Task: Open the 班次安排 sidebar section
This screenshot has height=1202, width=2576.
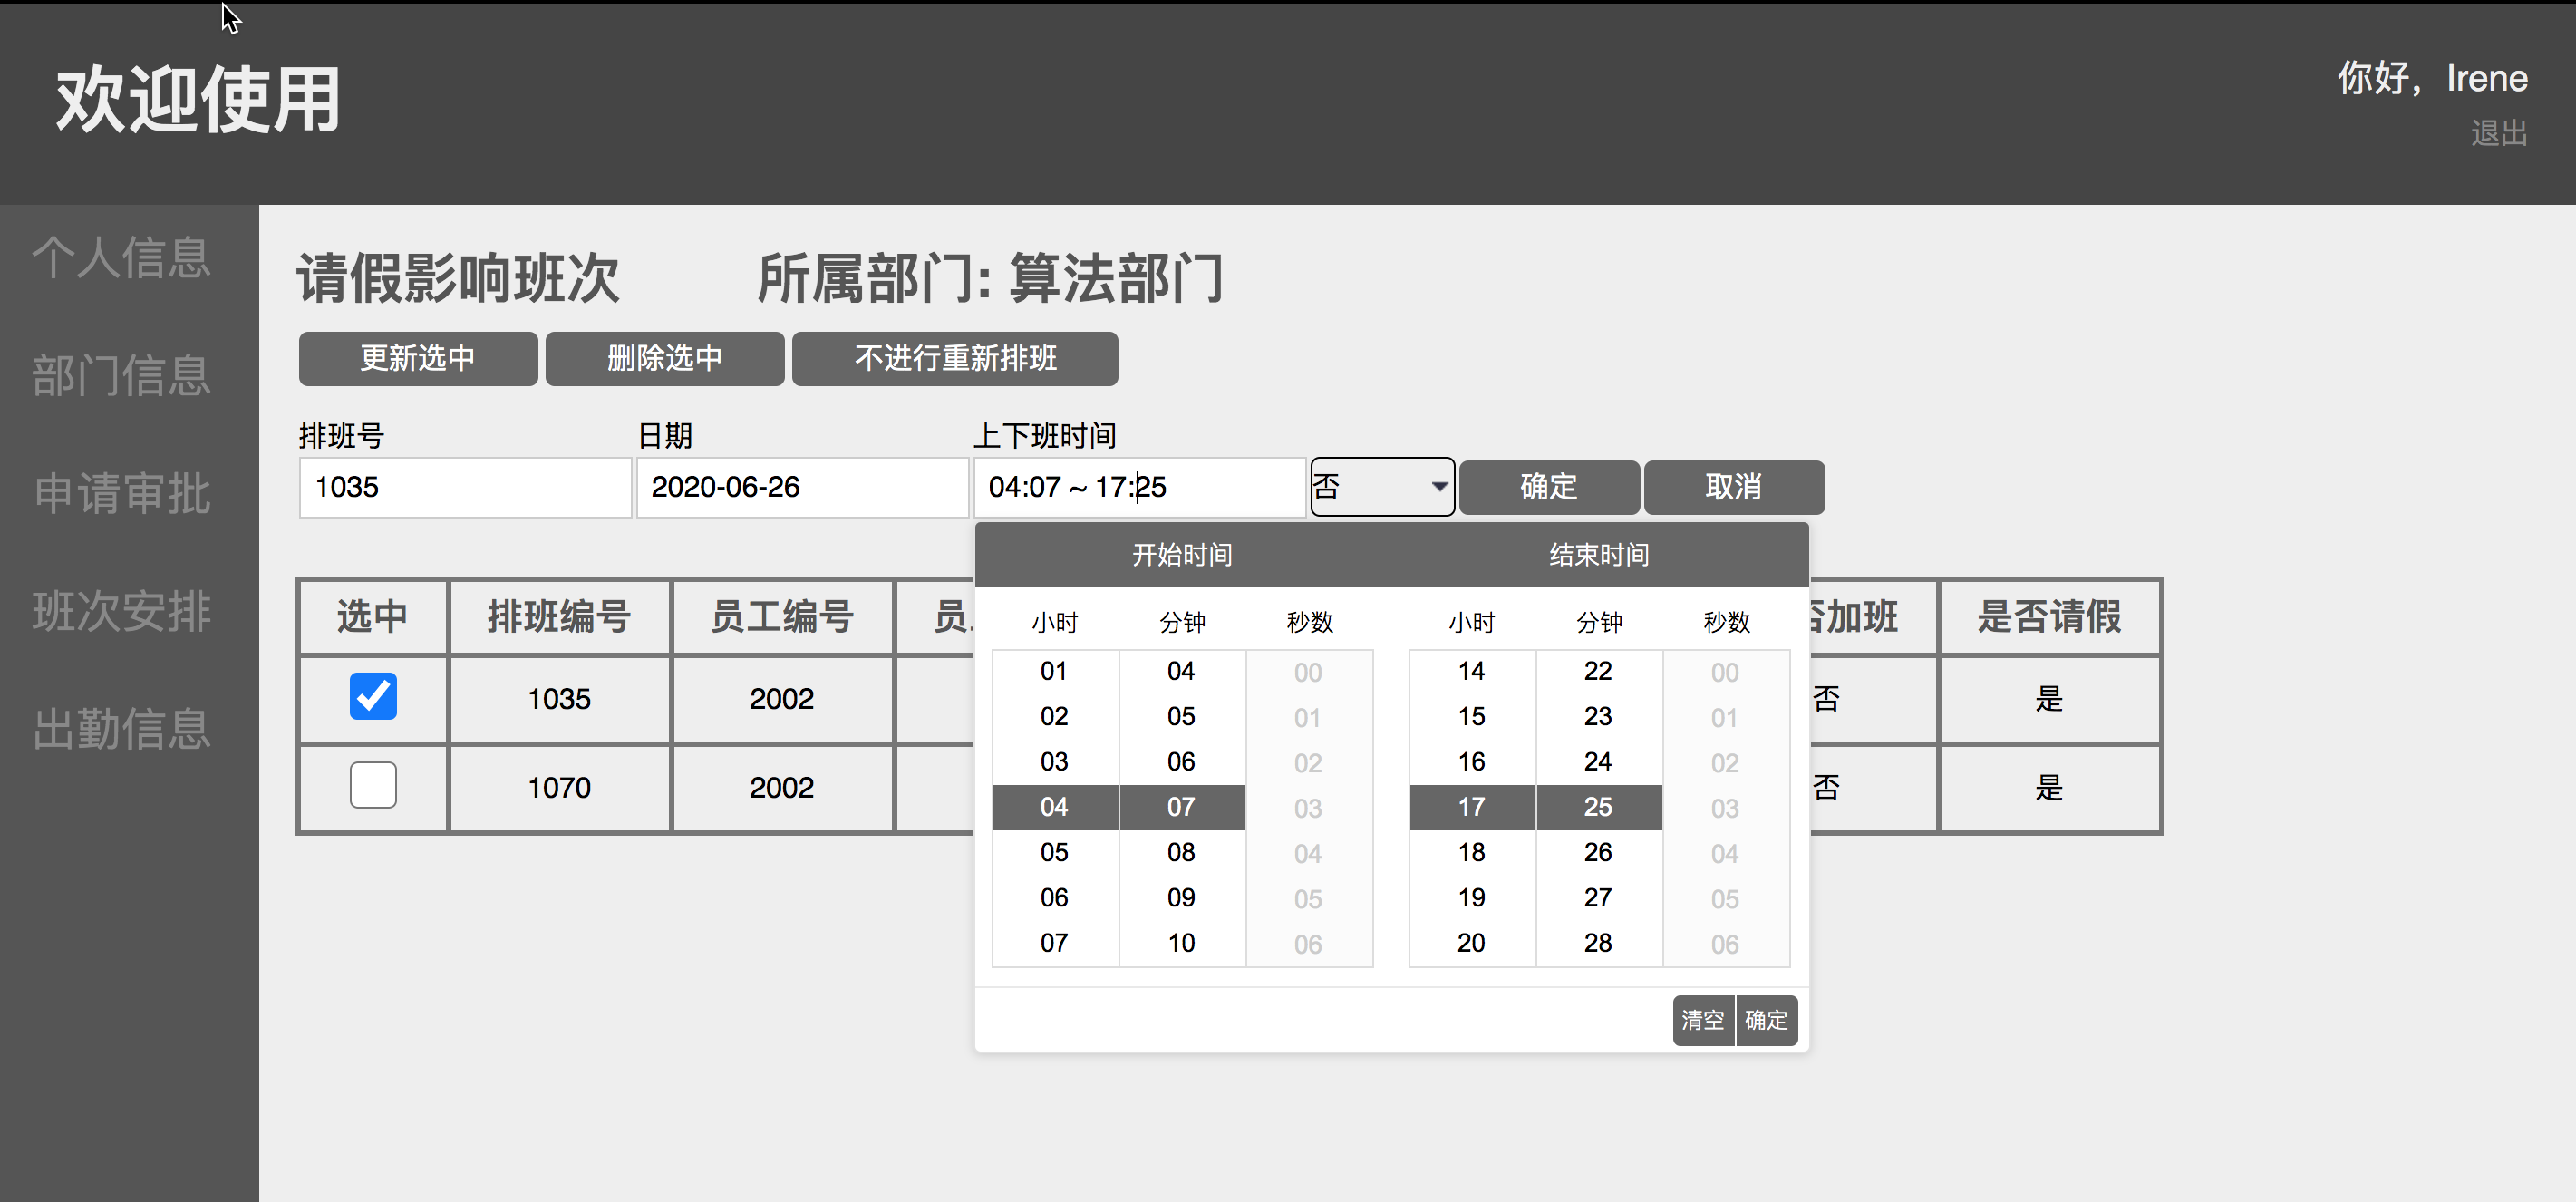Action: [x=121, y=613]
